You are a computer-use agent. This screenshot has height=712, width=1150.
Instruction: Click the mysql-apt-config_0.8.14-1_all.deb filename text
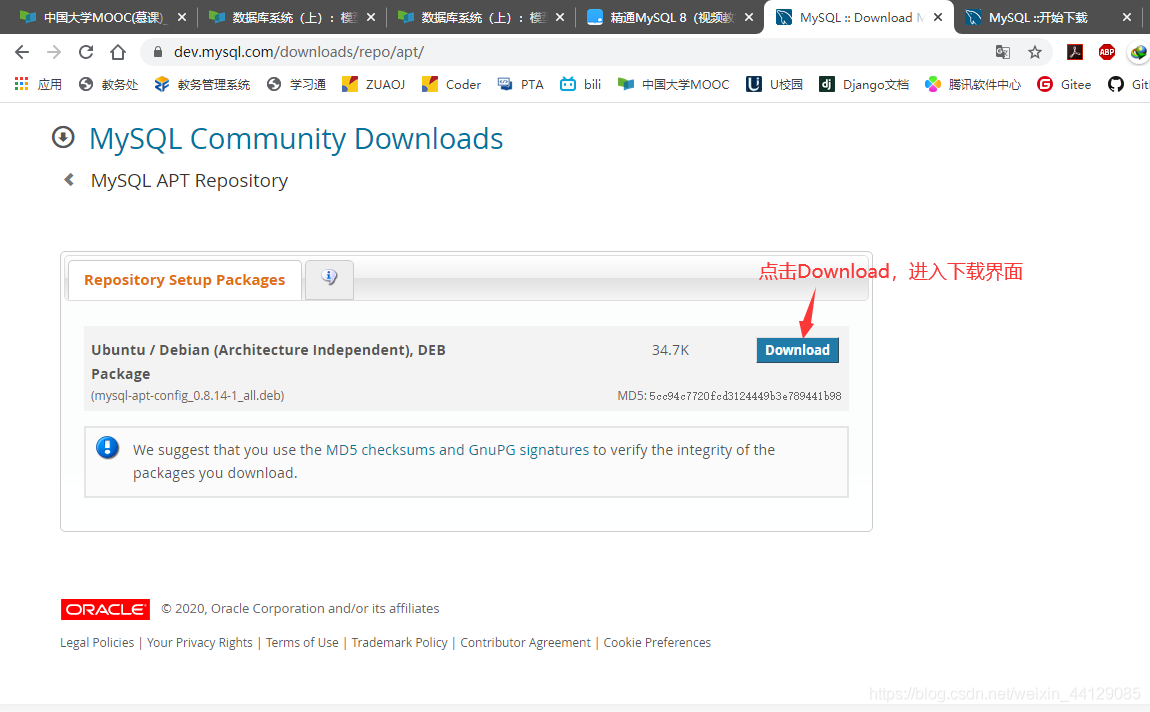click(188, 395)
